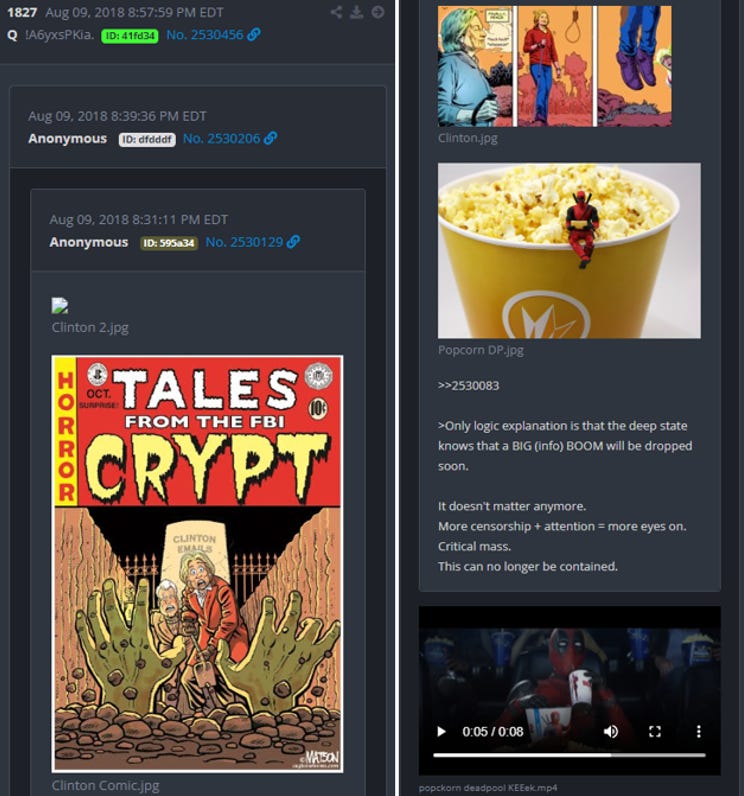Click the !A6yxsPKia. tripcode
744x796 pixels.
(60, 35)
